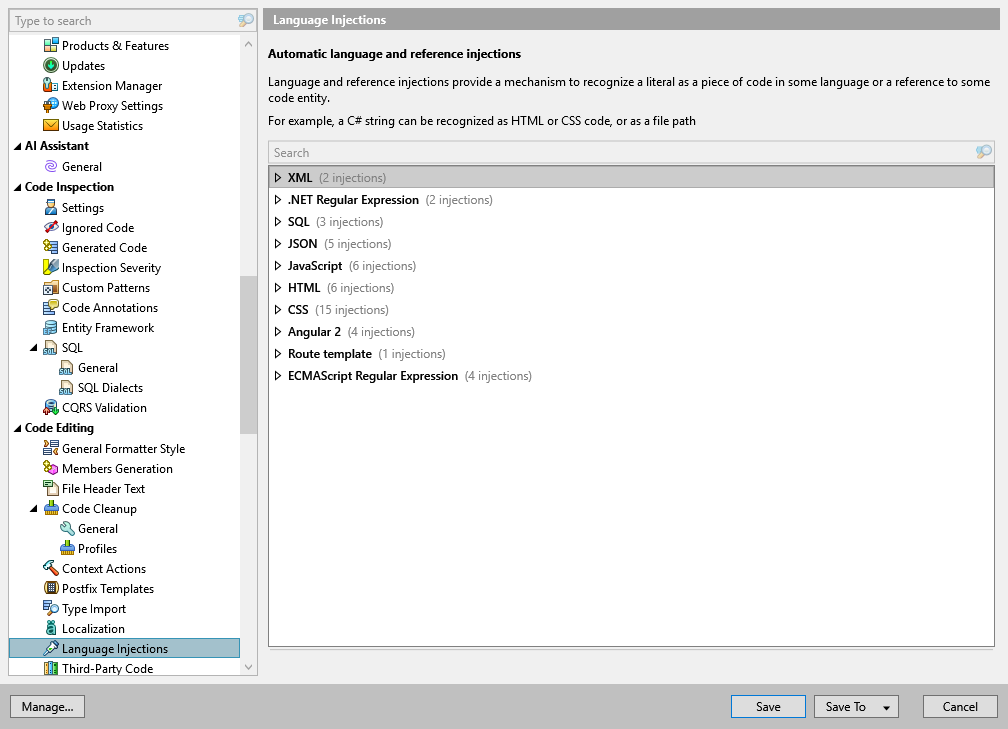
Task: Expand the XML injections node
Action: coord(278,177)
